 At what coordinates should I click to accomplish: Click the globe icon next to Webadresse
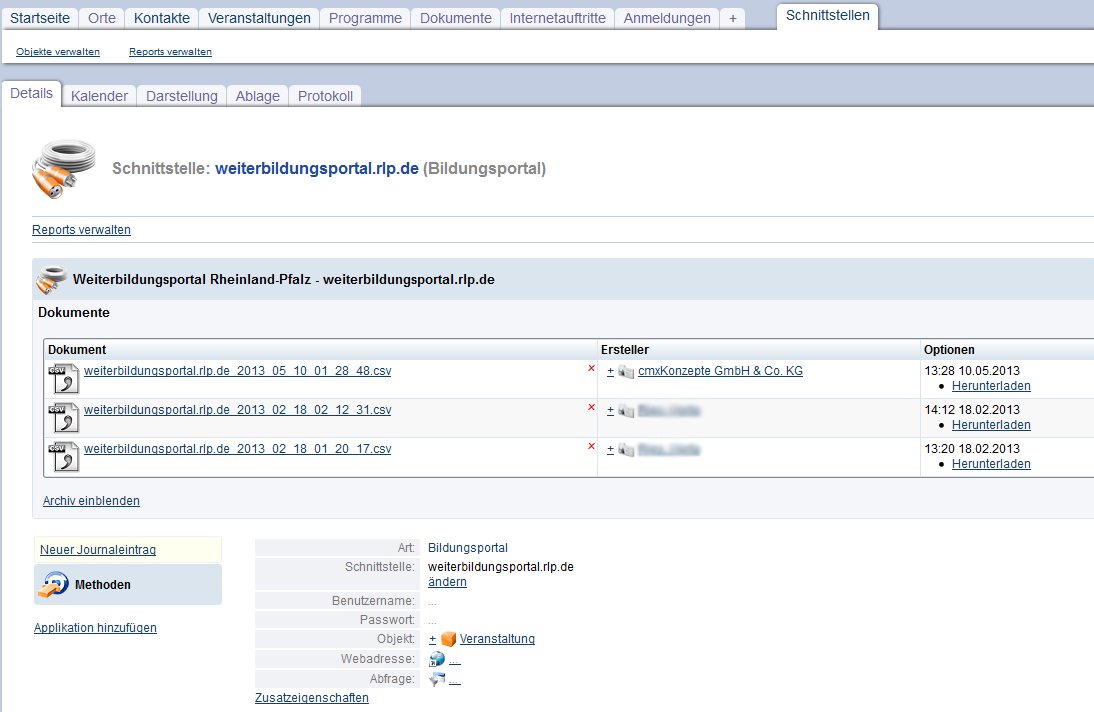click(x=437, y=660)
